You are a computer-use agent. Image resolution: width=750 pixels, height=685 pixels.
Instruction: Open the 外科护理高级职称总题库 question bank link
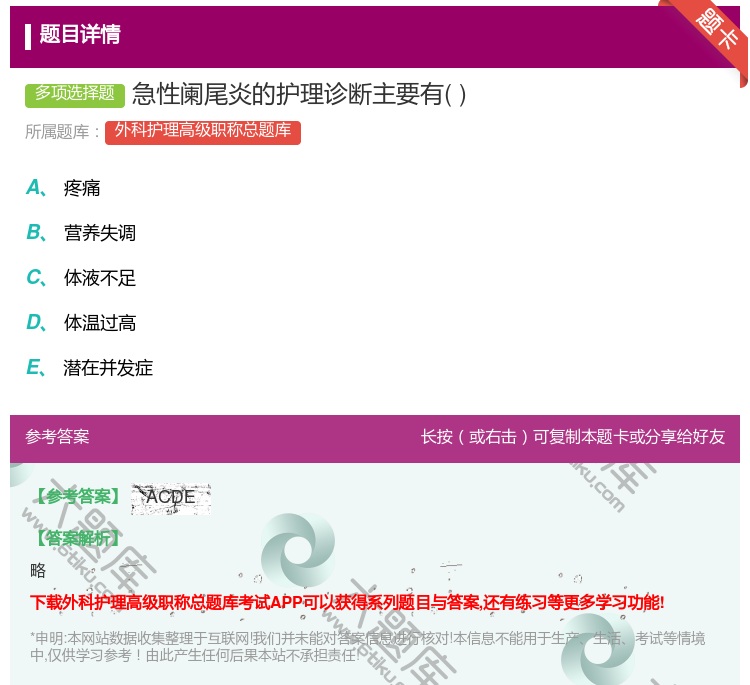click(202, 131)
